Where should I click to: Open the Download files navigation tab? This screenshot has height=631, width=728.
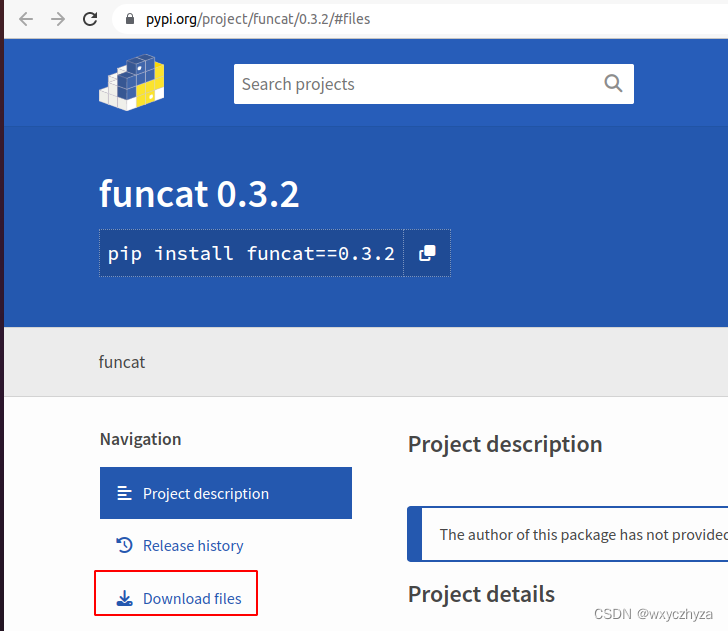coord(178,598)
